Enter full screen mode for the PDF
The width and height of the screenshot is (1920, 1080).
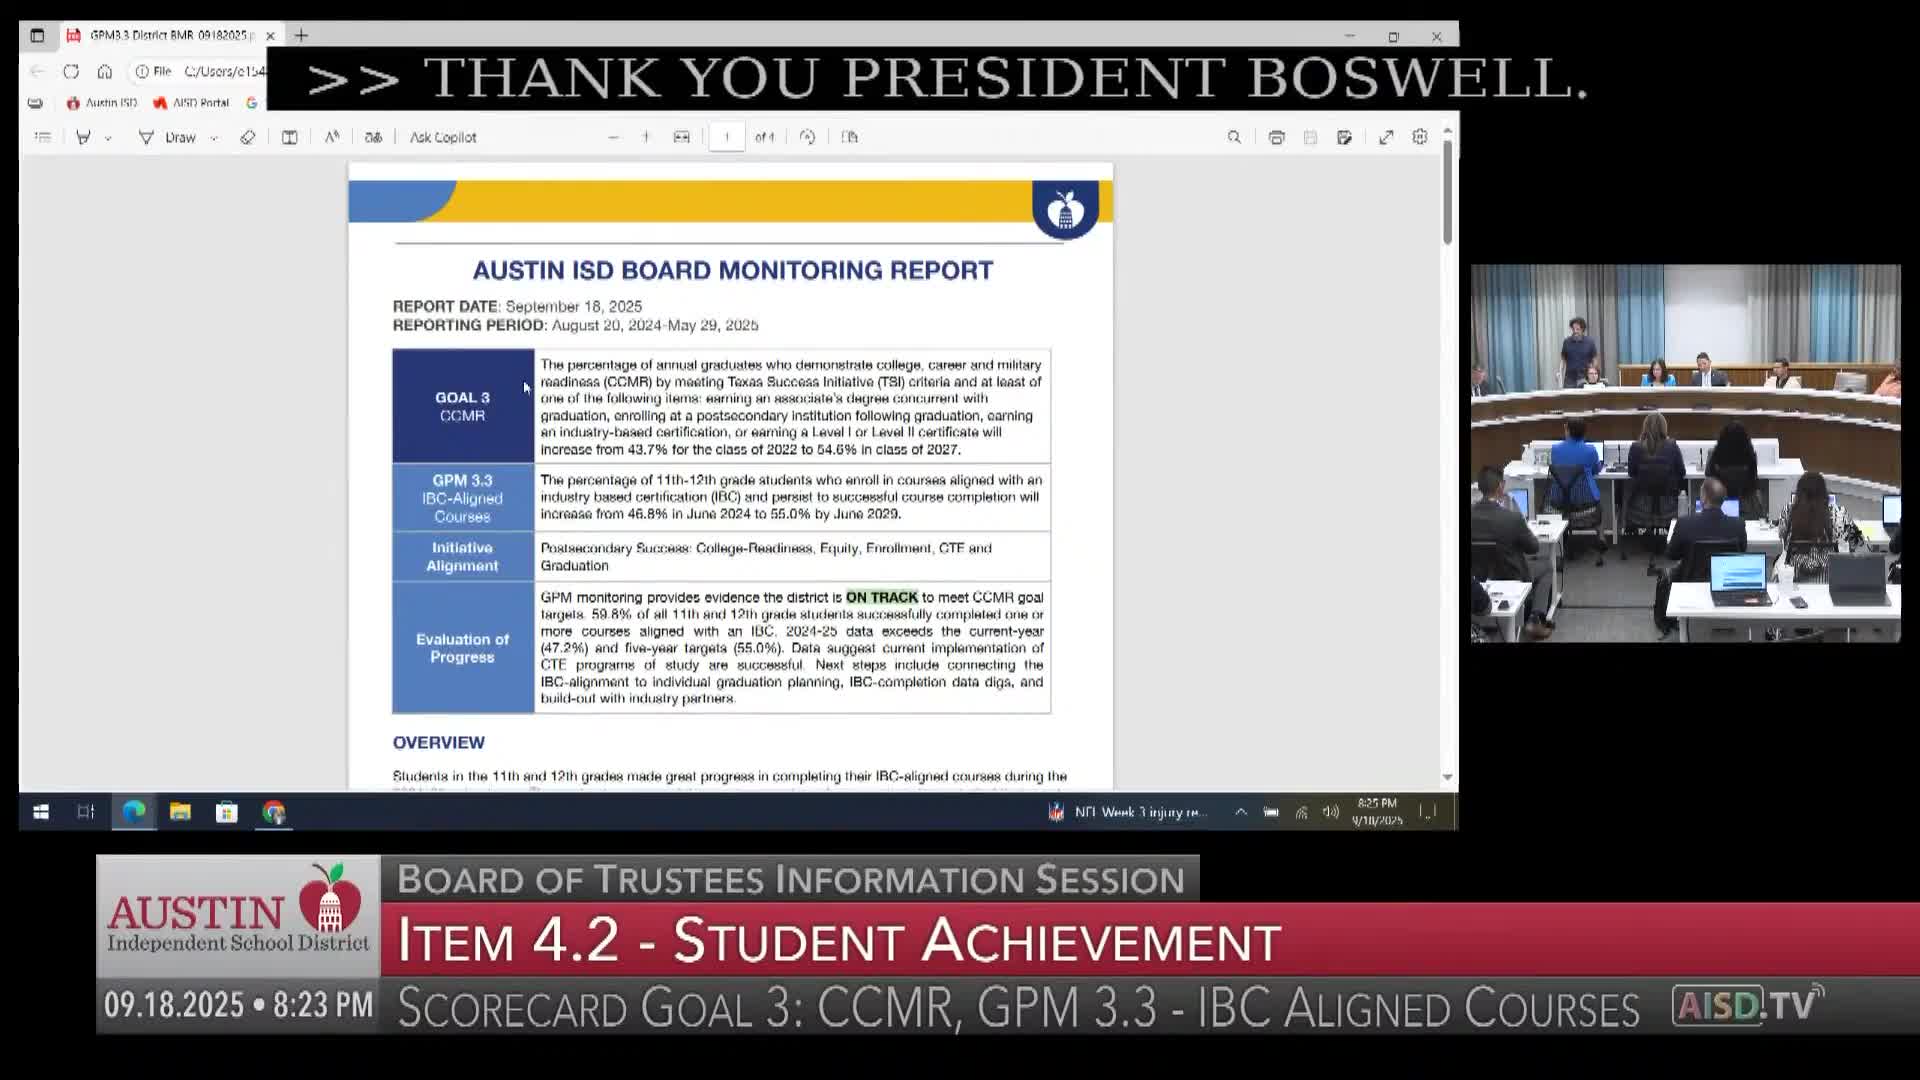tap(1386, 137)
